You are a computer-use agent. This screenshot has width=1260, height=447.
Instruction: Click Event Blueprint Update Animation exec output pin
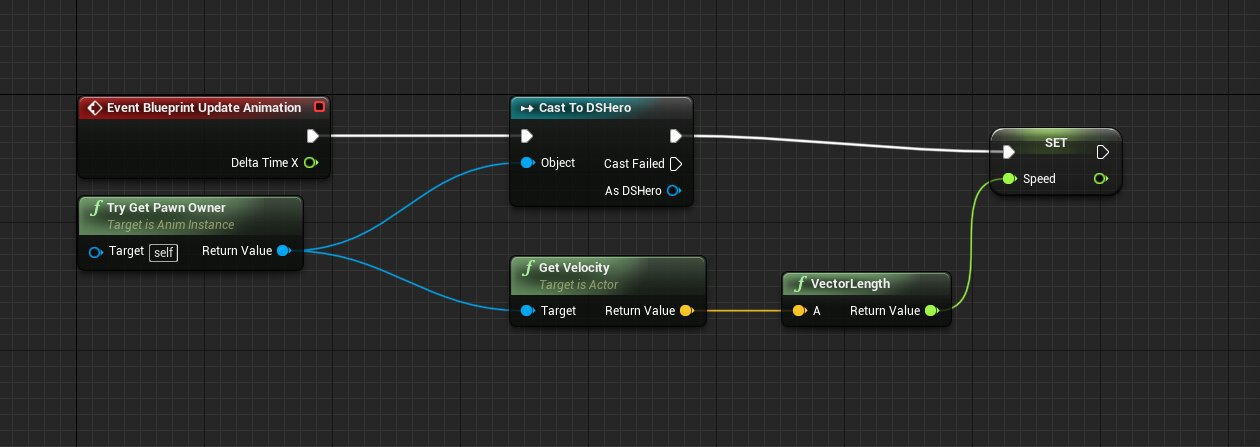point(312,136)
